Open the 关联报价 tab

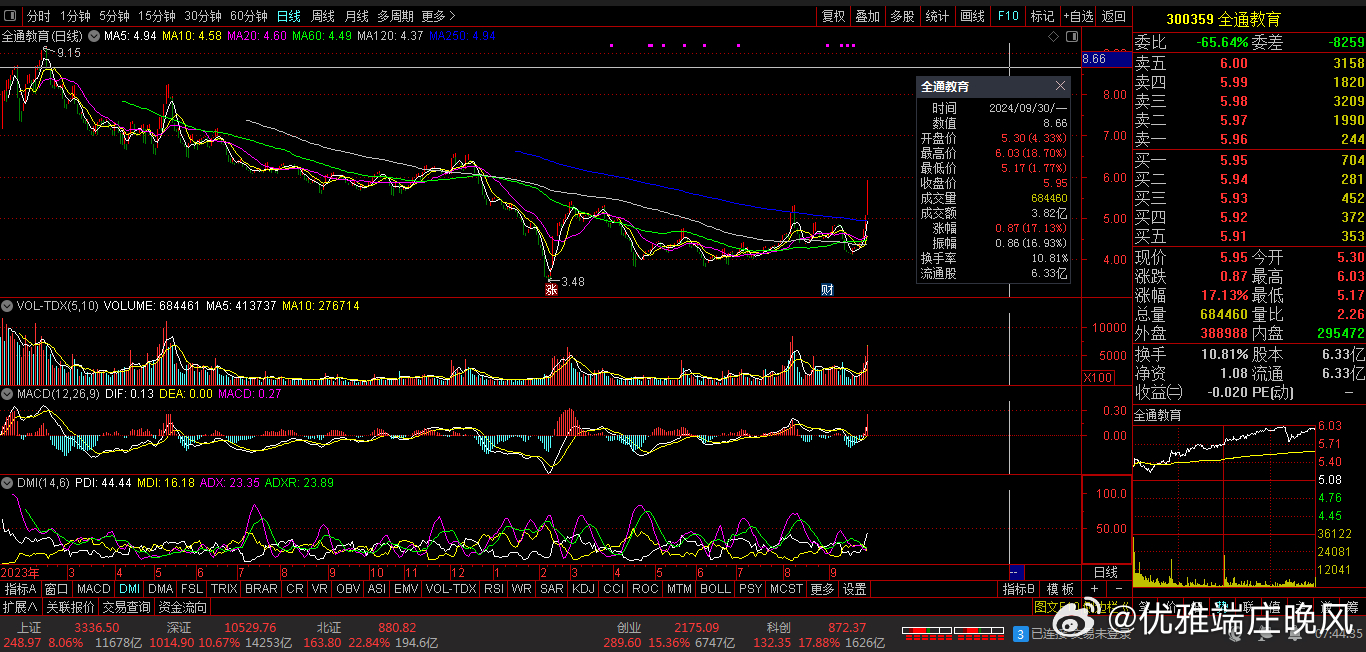71,607
